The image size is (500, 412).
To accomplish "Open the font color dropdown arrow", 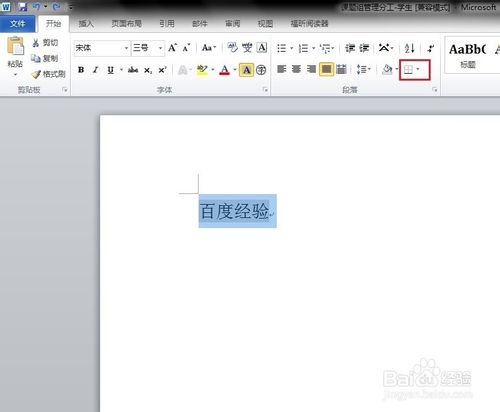I will (235, 70).
